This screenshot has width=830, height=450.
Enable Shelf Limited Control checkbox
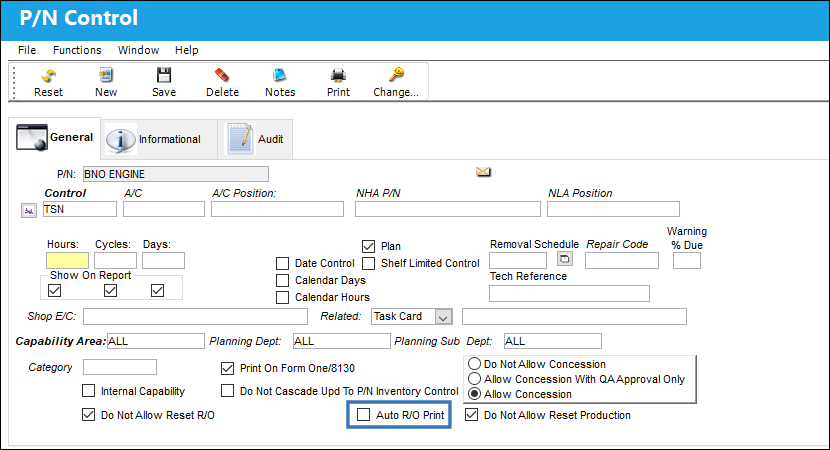368,263
